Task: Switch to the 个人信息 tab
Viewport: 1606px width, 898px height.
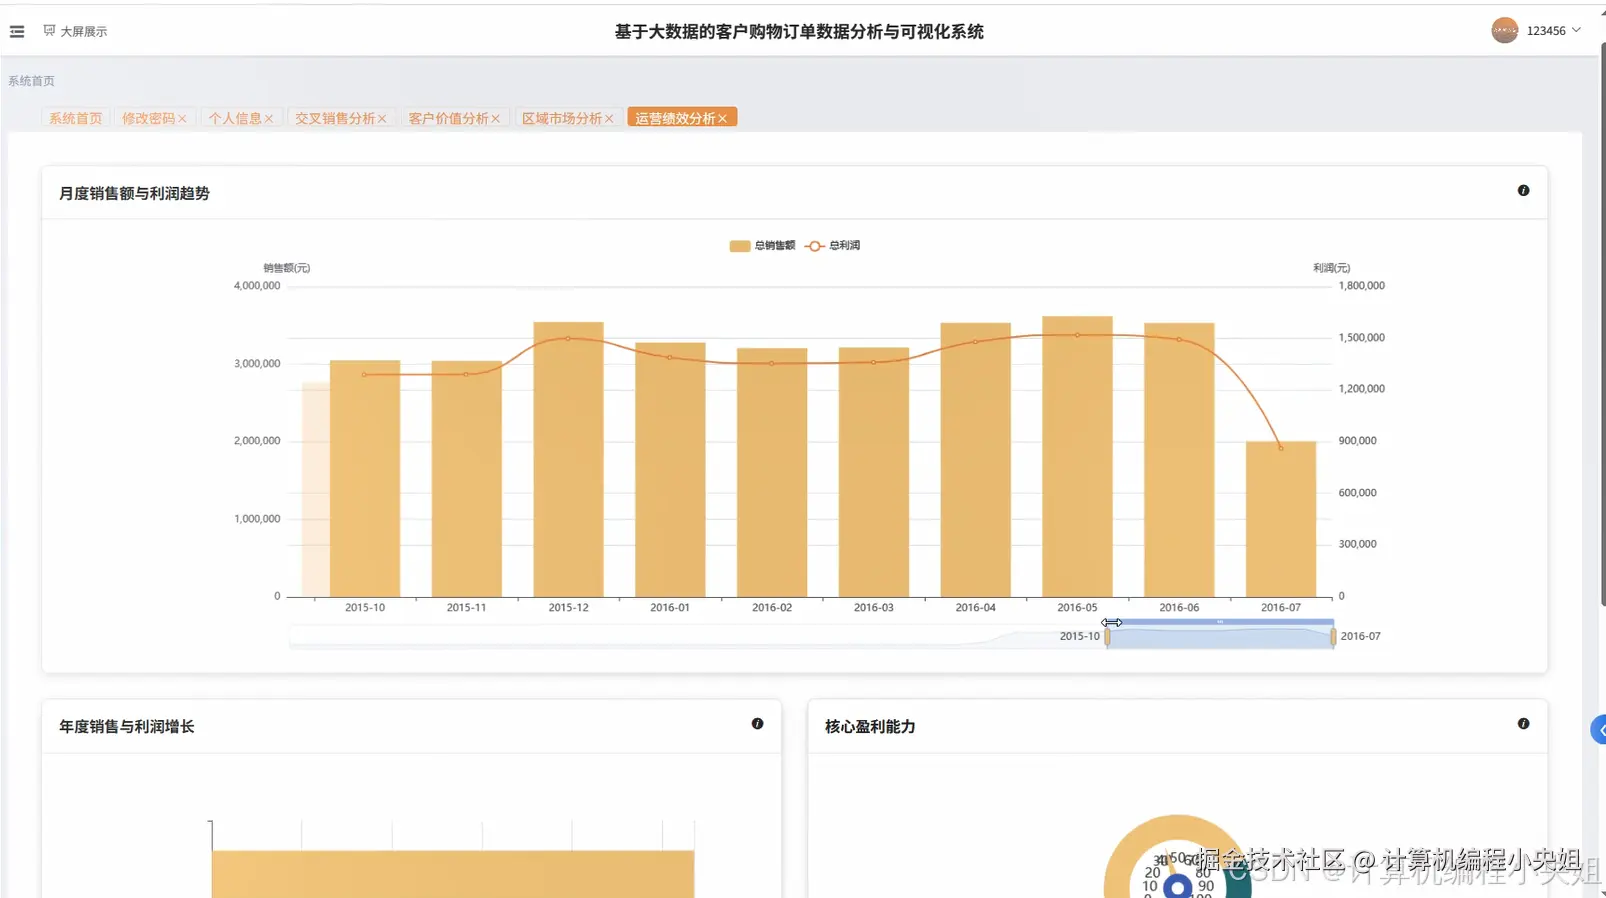Action: [x=235, y=118]
